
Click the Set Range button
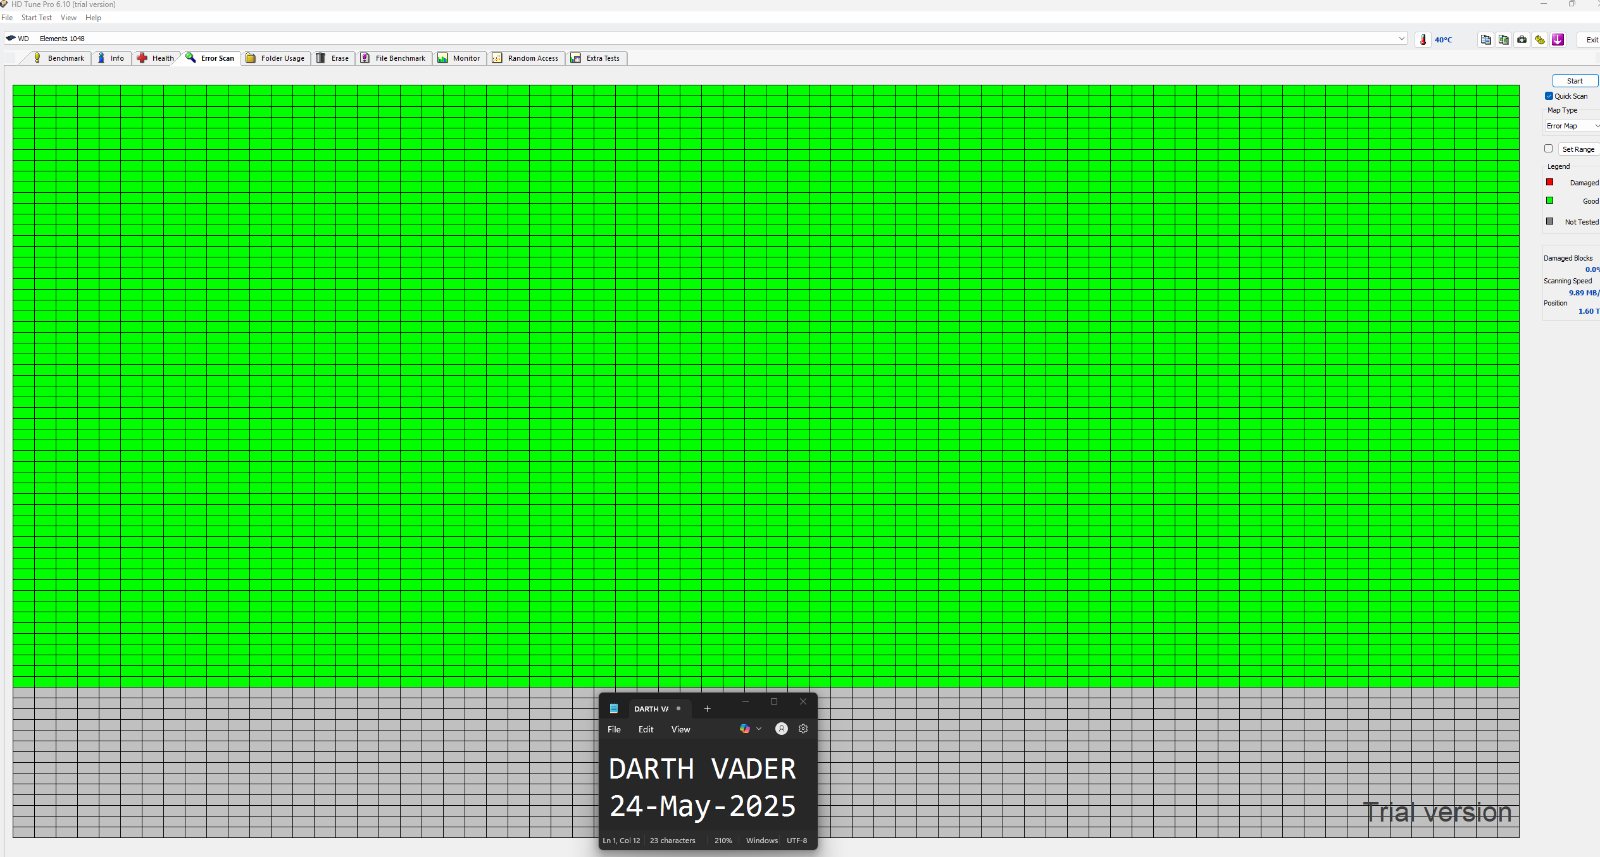click(1579, 149)
